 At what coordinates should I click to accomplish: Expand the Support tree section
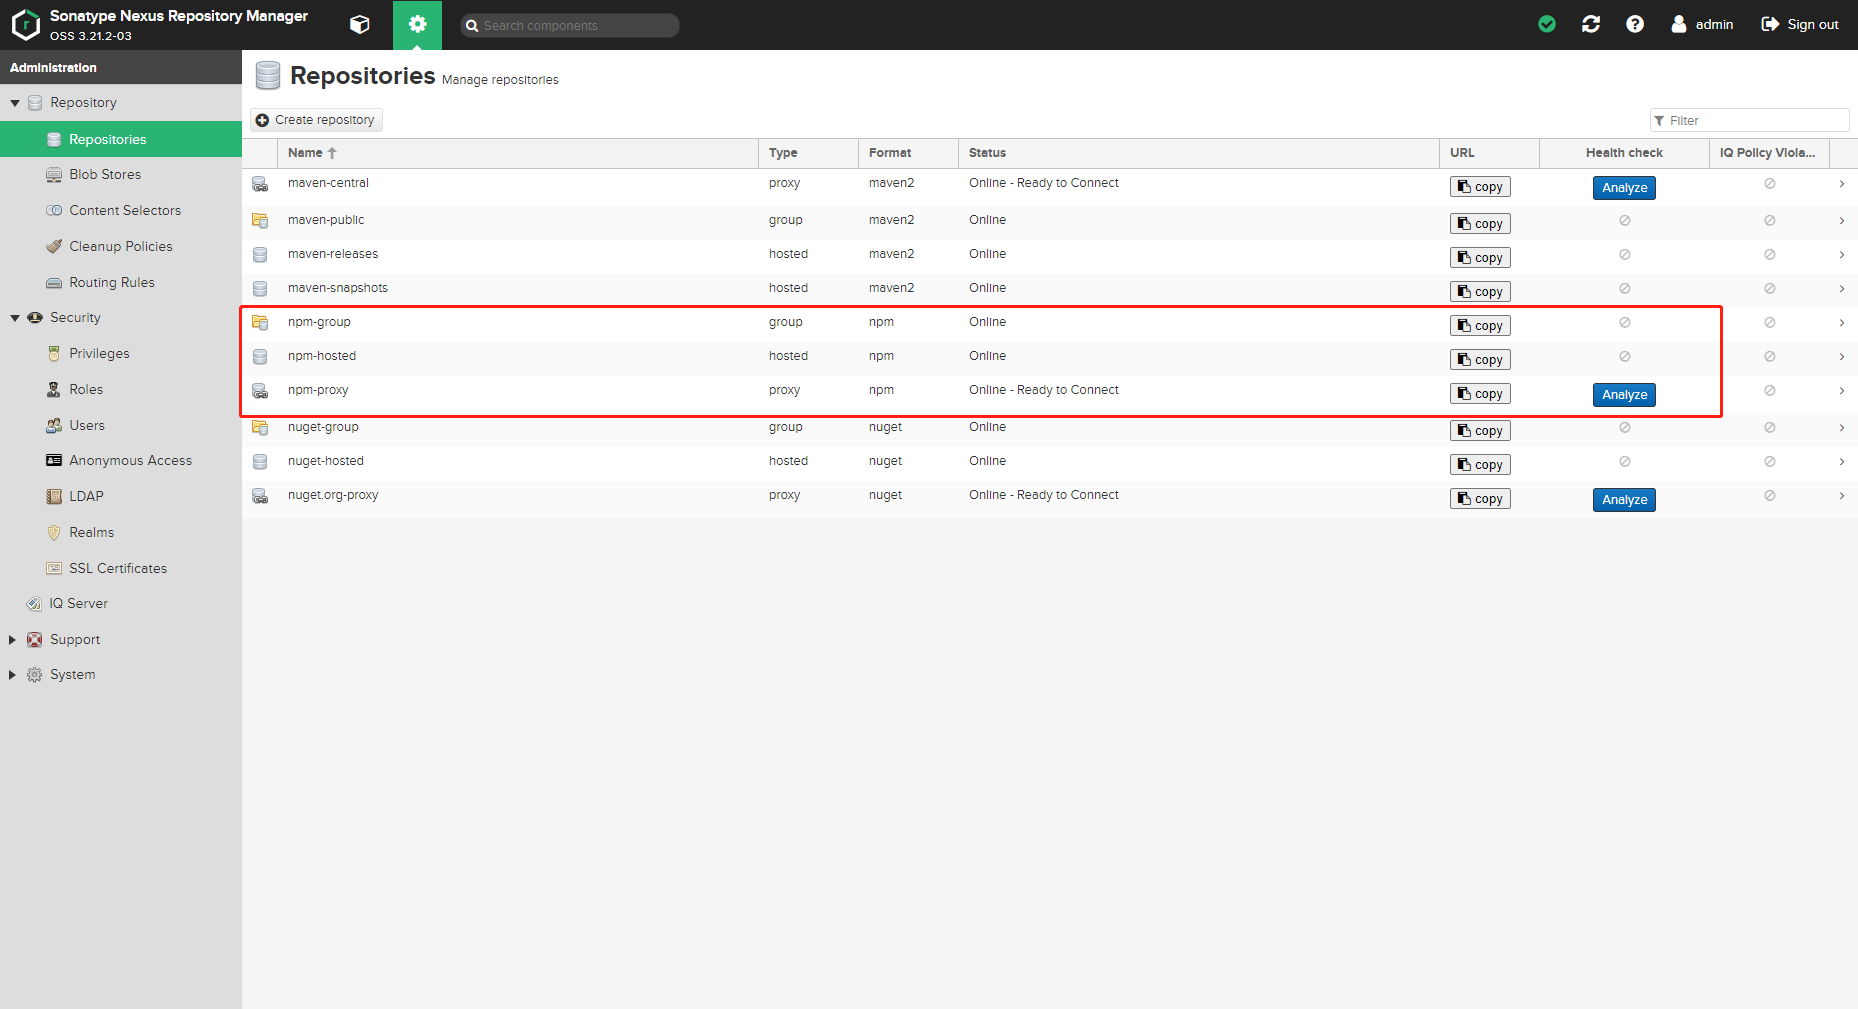click(13, 640)
